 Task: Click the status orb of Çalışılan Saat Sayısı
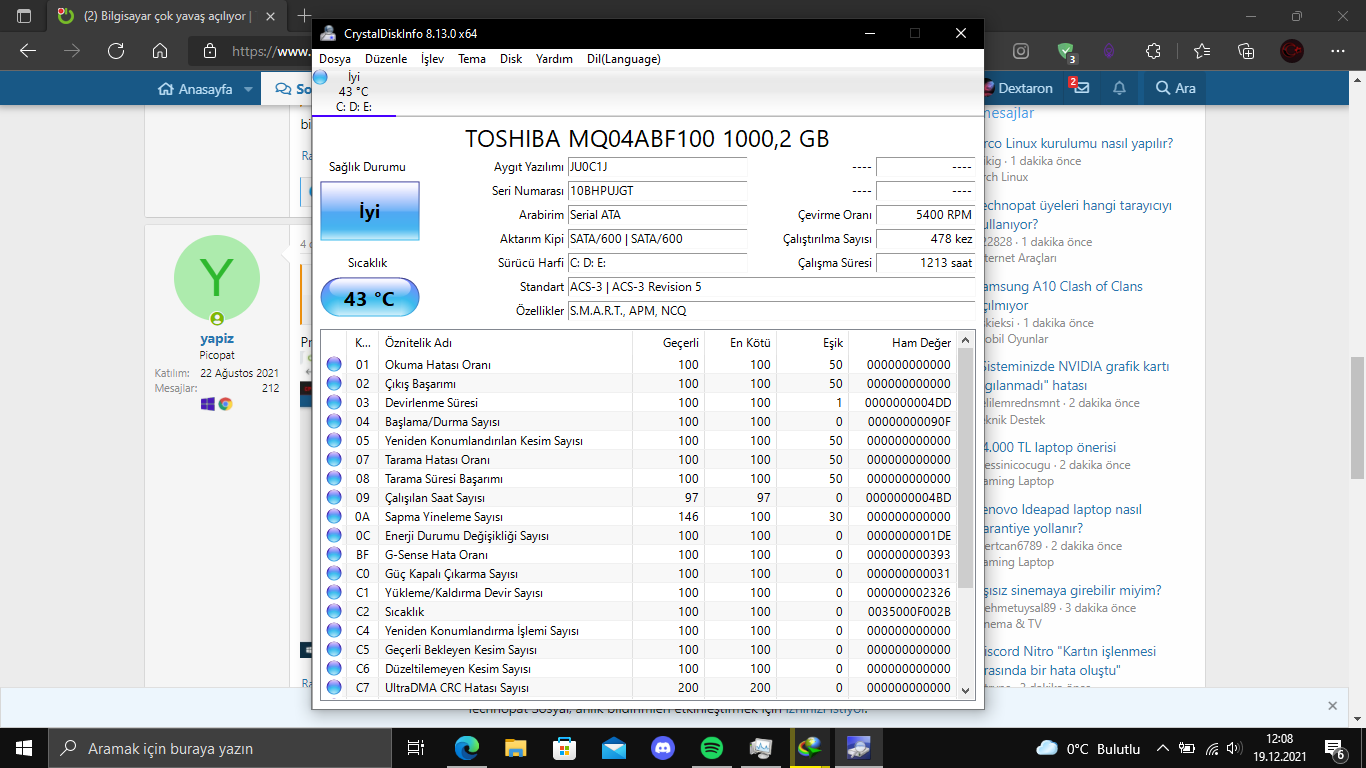[334, 498]
